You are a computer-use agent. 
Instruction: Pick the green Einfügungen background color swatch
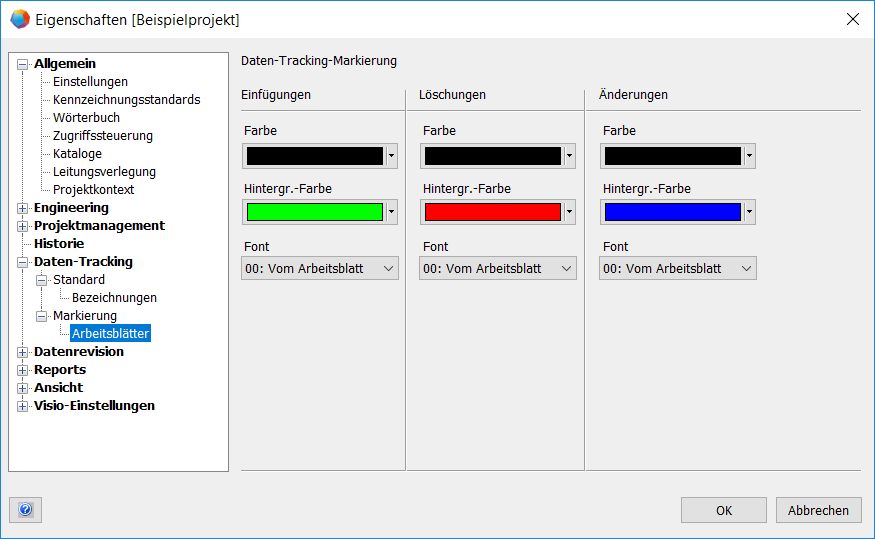(314, 212)
